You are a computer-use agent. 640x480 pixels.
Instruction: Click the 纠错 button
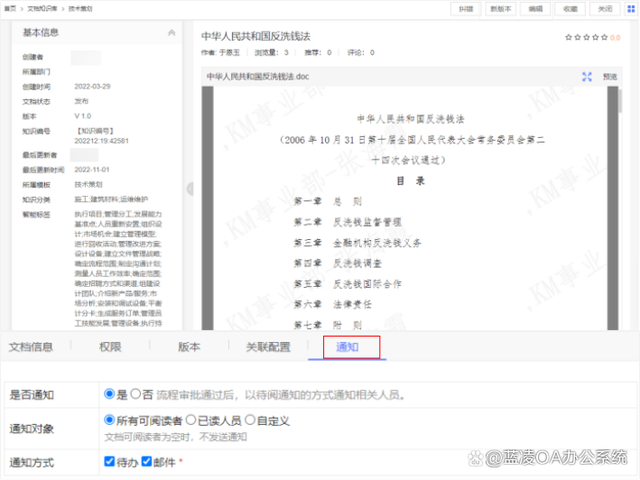[466, 8]
